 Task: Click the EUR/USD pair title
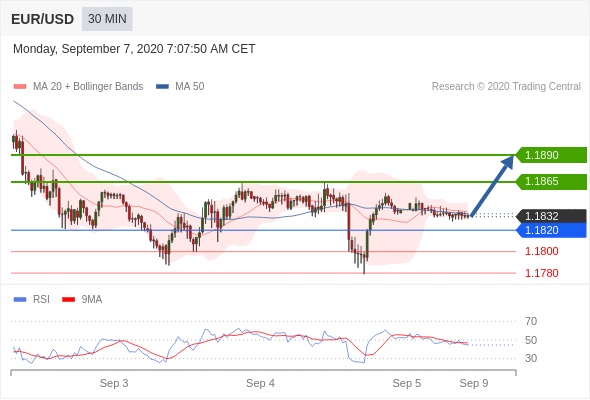43,19
